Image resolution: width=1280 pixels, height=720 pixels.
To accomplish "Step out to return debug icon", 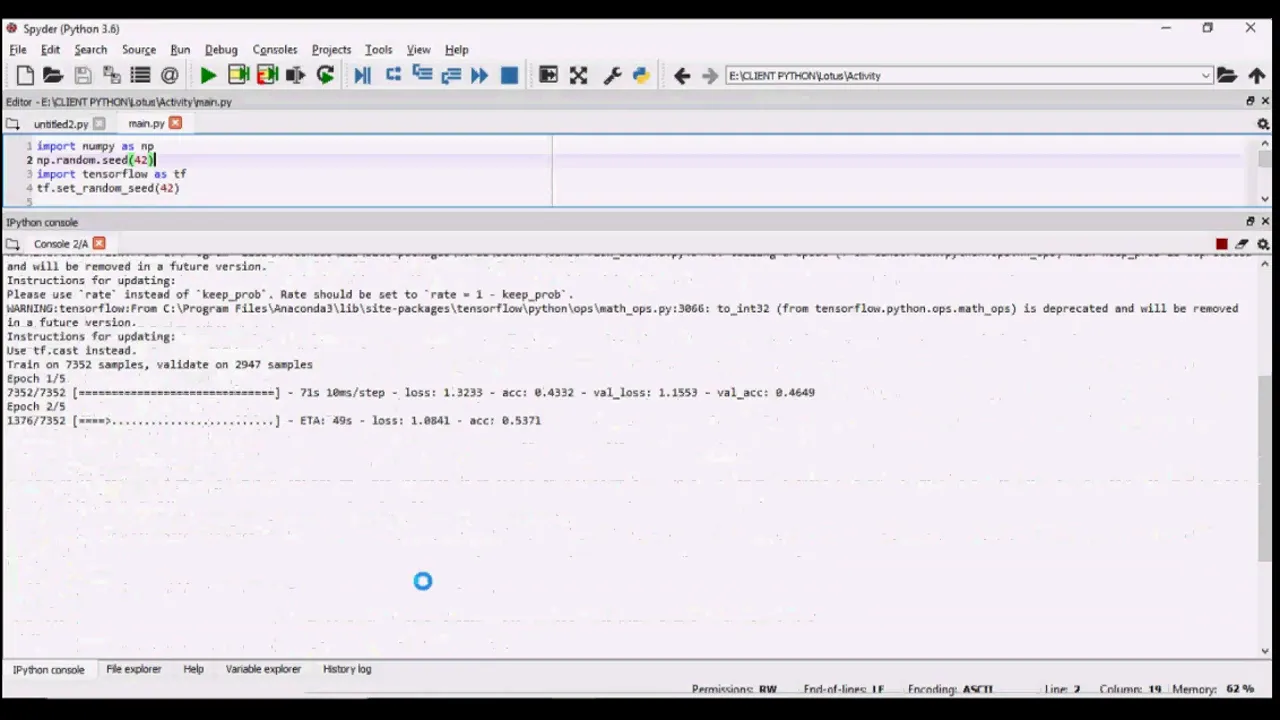I will coord(451,75).
